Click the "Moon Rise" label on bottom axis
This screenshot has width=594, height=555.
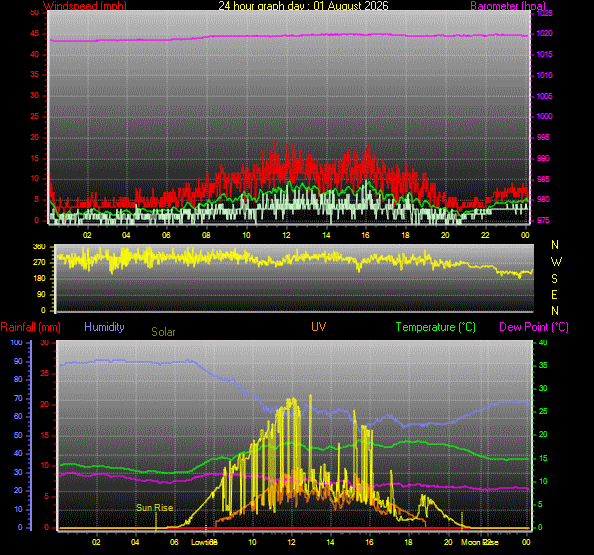(x=480, y=542)
